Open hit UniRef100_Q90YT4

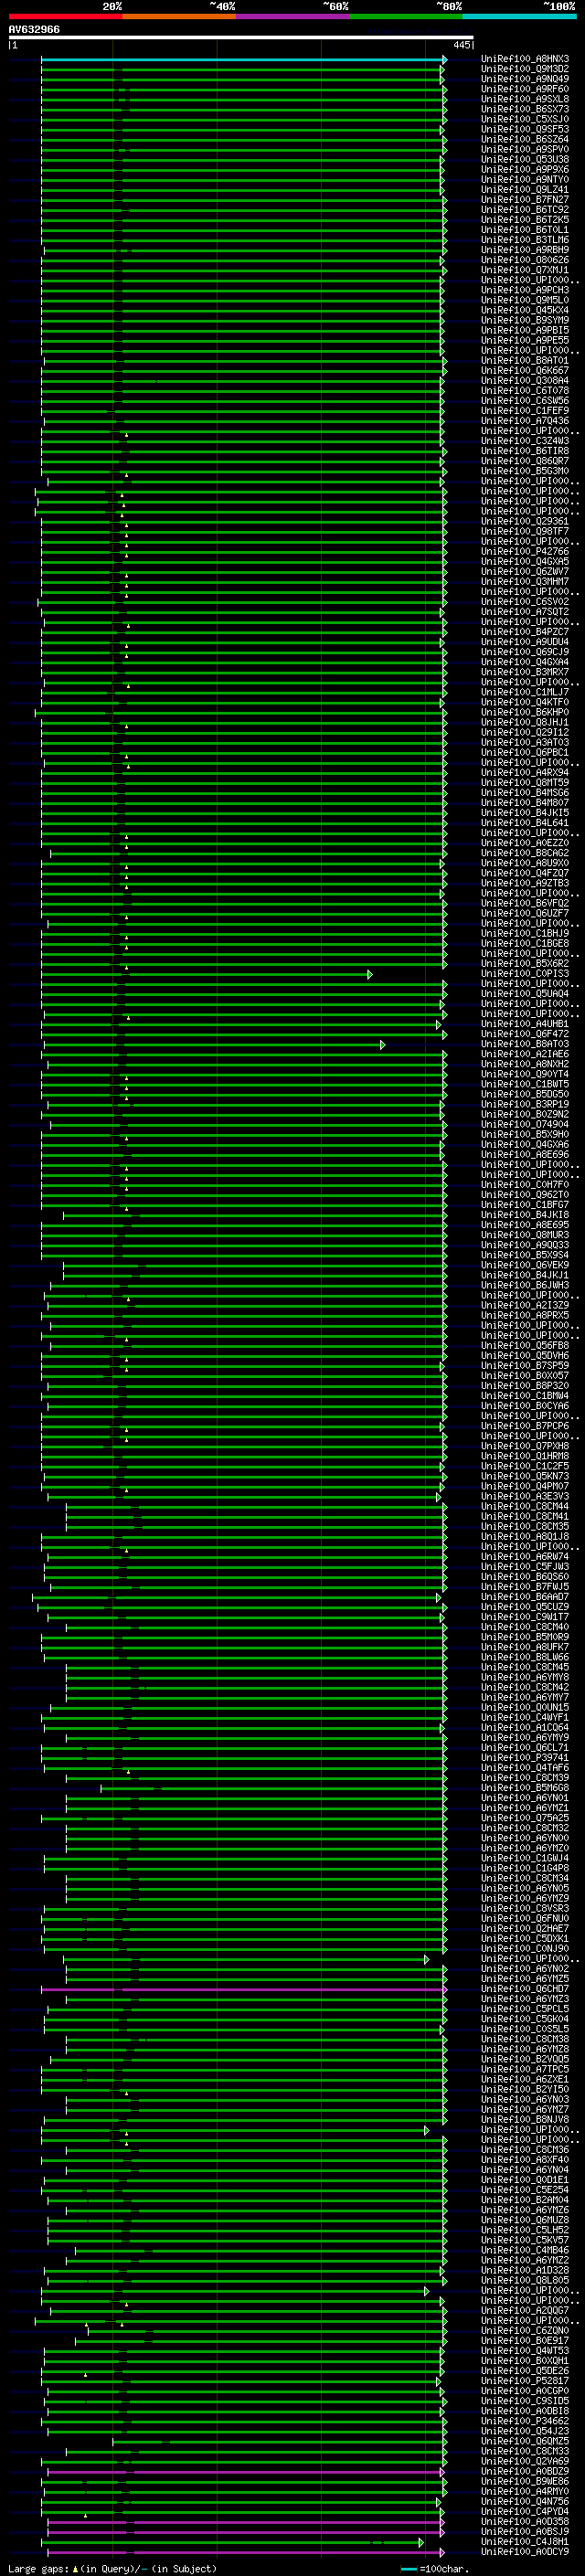click(525, 1075)
